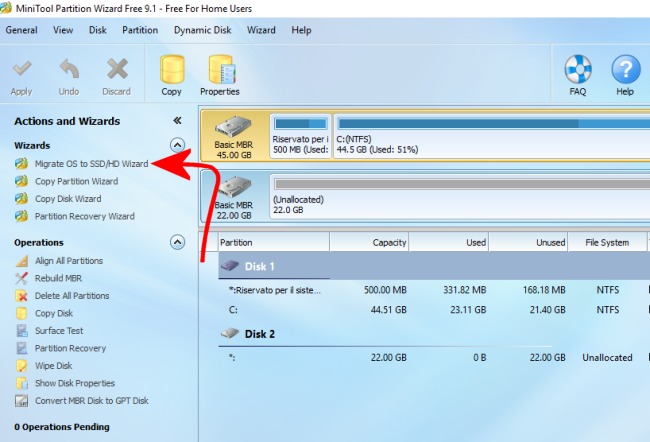Select the Disk 2 unallocated *: row
Viewport: 650px width, 442px height.
434,357
